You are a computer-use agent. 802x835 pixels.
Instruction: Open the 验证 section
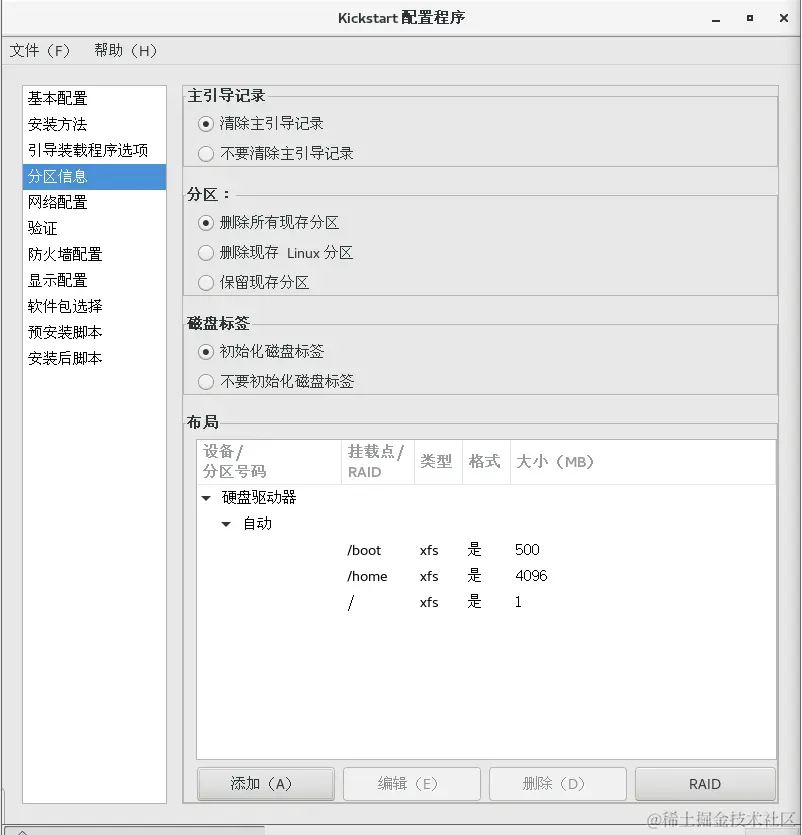(94, 228)
